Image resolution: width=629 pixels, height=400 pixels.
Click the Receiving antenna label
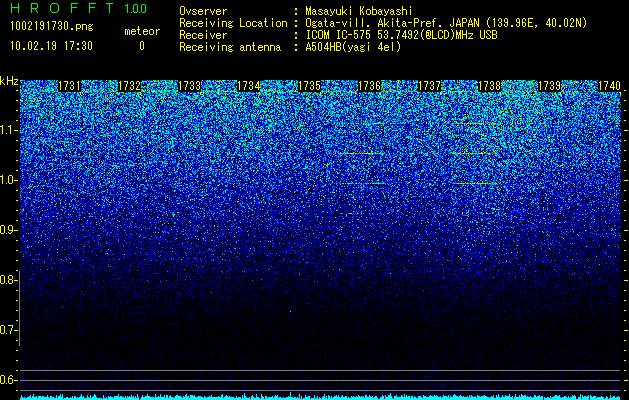click(x=230, y=47)
